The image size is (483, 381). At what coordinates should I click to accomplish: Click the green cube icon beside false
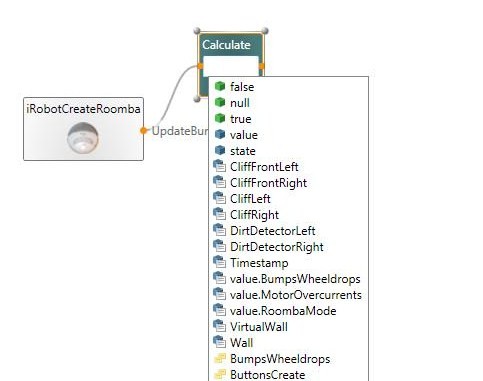tap(220, 87)
